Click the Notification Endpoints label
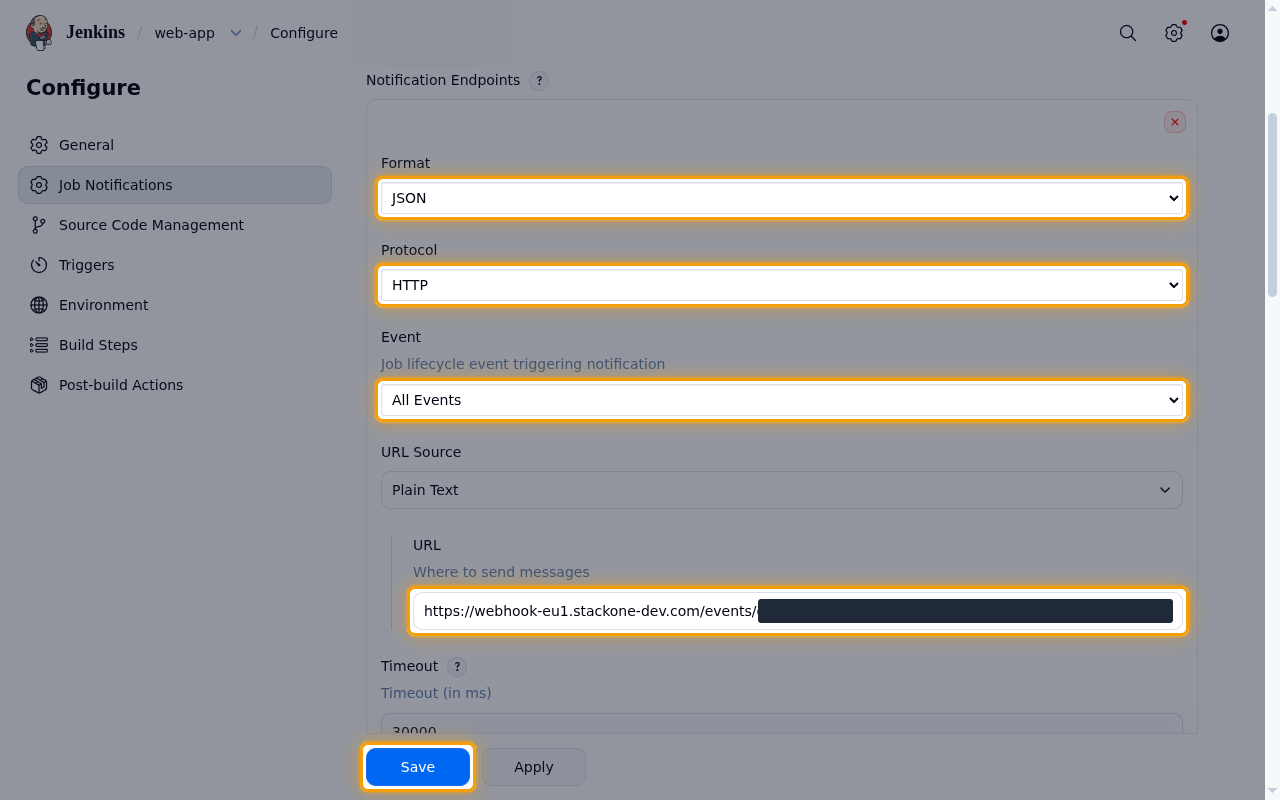 point(443,80)
